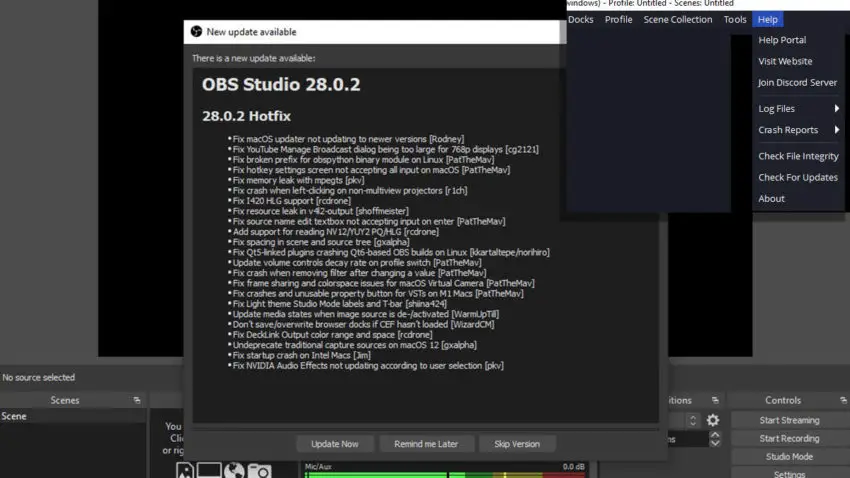Click the camera screenshot source icon
The image size is (850, 478).
point(260,470)
